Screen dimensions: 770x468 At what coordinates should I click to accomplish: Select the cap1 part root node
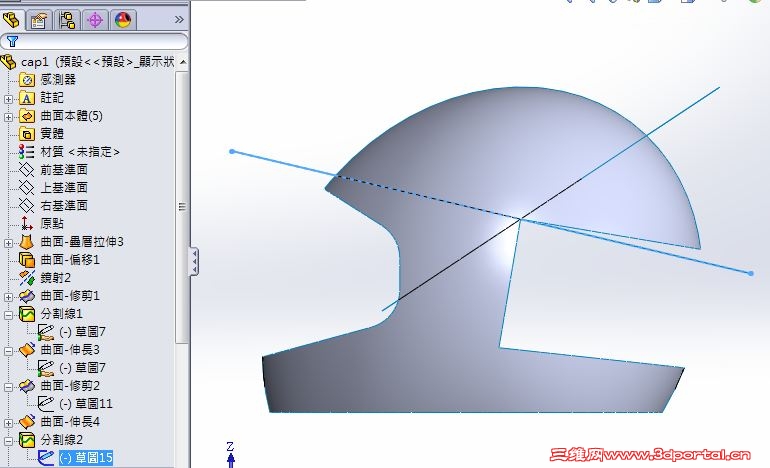pos(87,62)
